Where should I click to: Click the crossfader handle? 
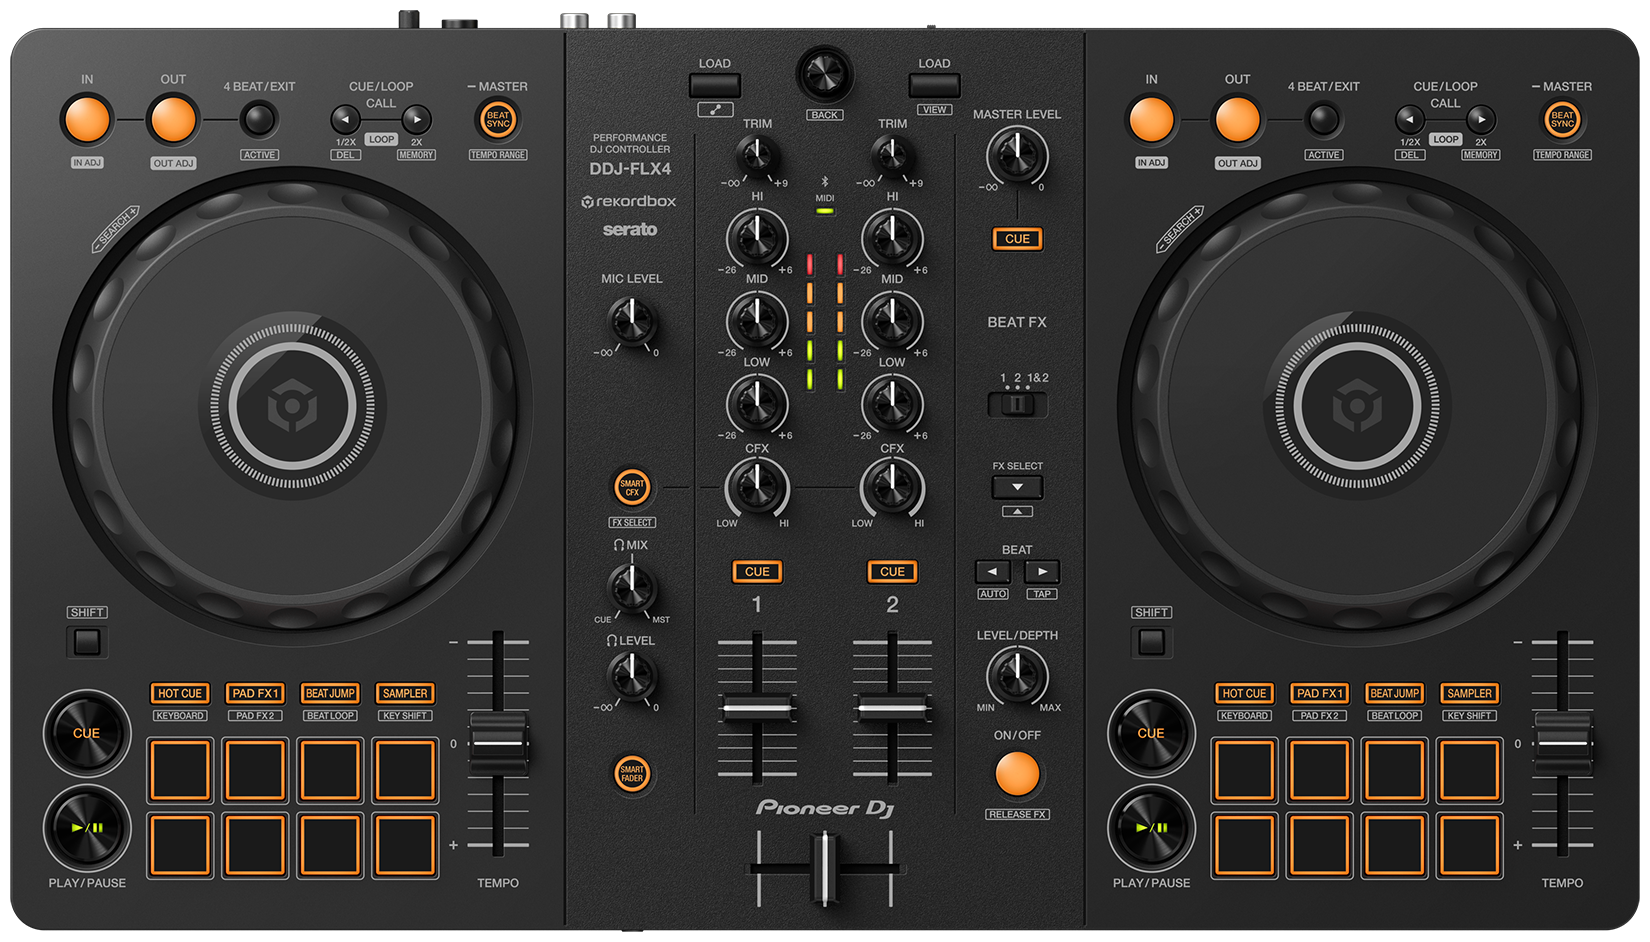coord(824,867)
